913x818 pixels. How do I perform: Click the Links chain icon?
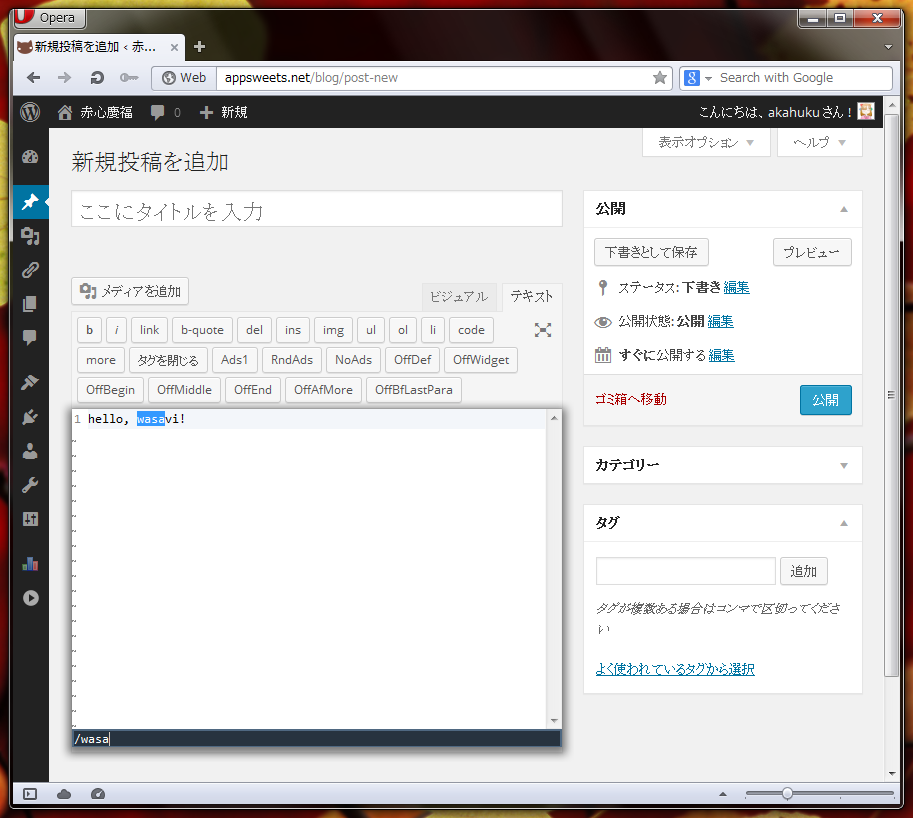click(x=30, y=269)
